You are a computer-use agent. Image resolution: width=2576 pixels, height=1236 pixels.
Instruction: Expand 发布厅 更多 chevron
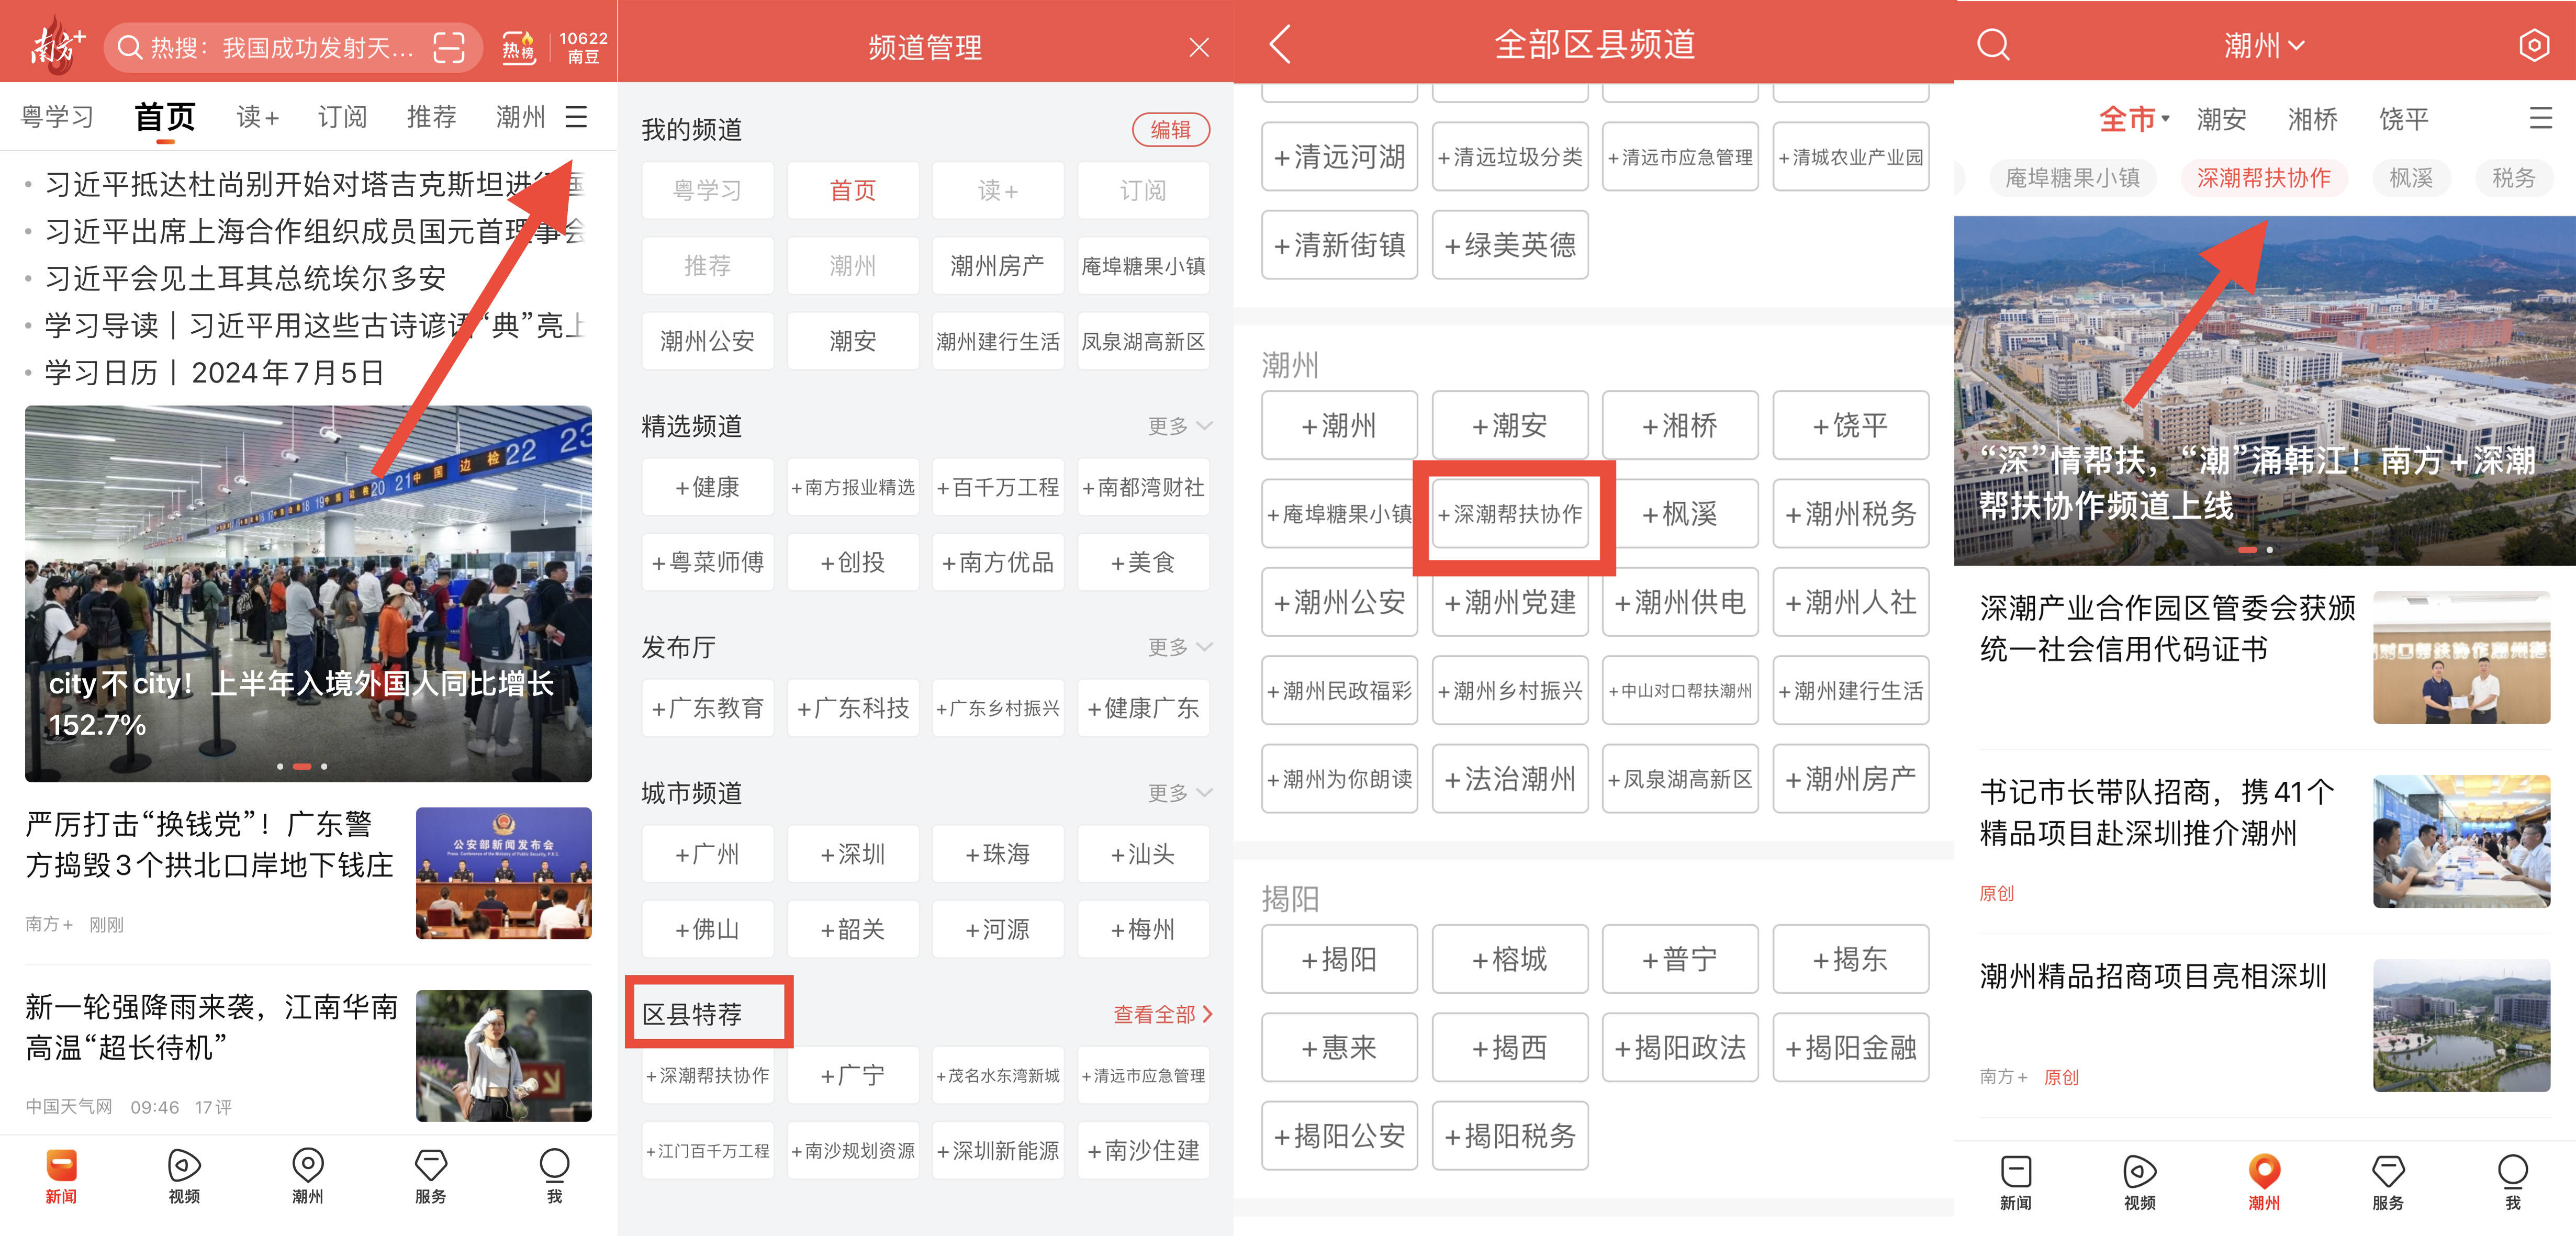[1180, 647]
